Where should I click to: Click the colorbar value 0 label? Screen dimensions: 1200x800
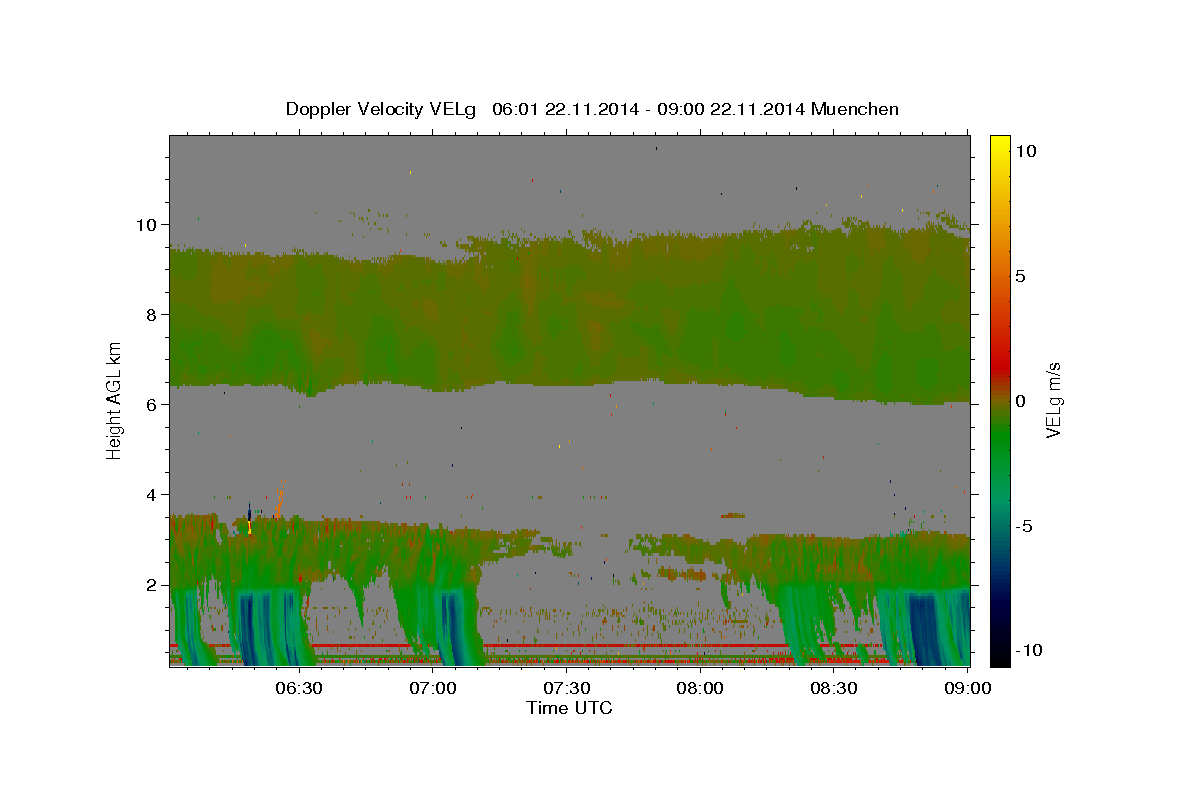point(1021,401)
